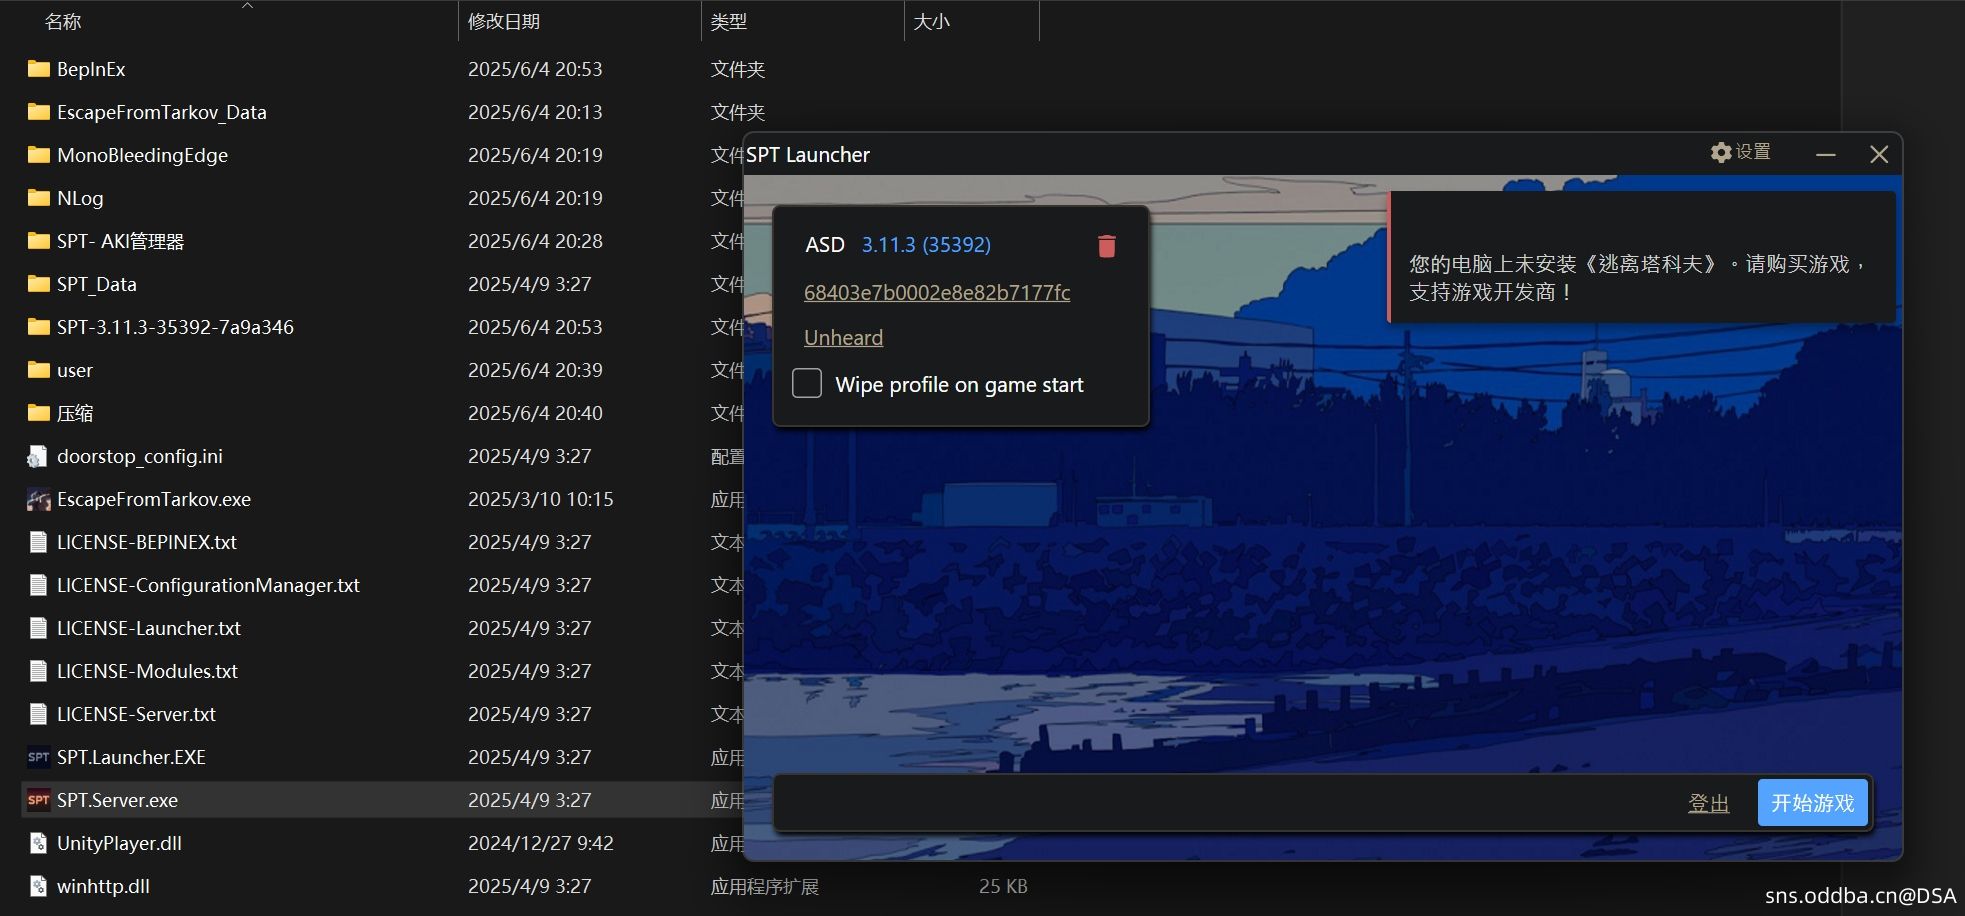Select the SPT-3.11.3-35392-7a9a346 folder icon
The image size is (1965, 916).
click(38, 327)
